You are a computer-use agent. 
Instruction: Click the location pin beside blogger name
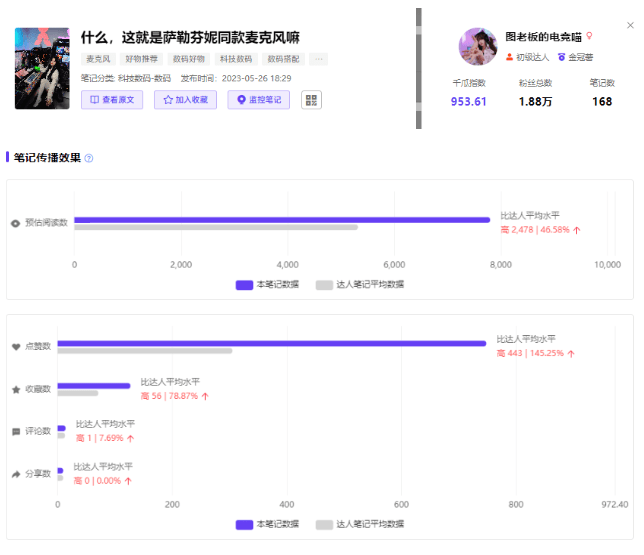589,36
